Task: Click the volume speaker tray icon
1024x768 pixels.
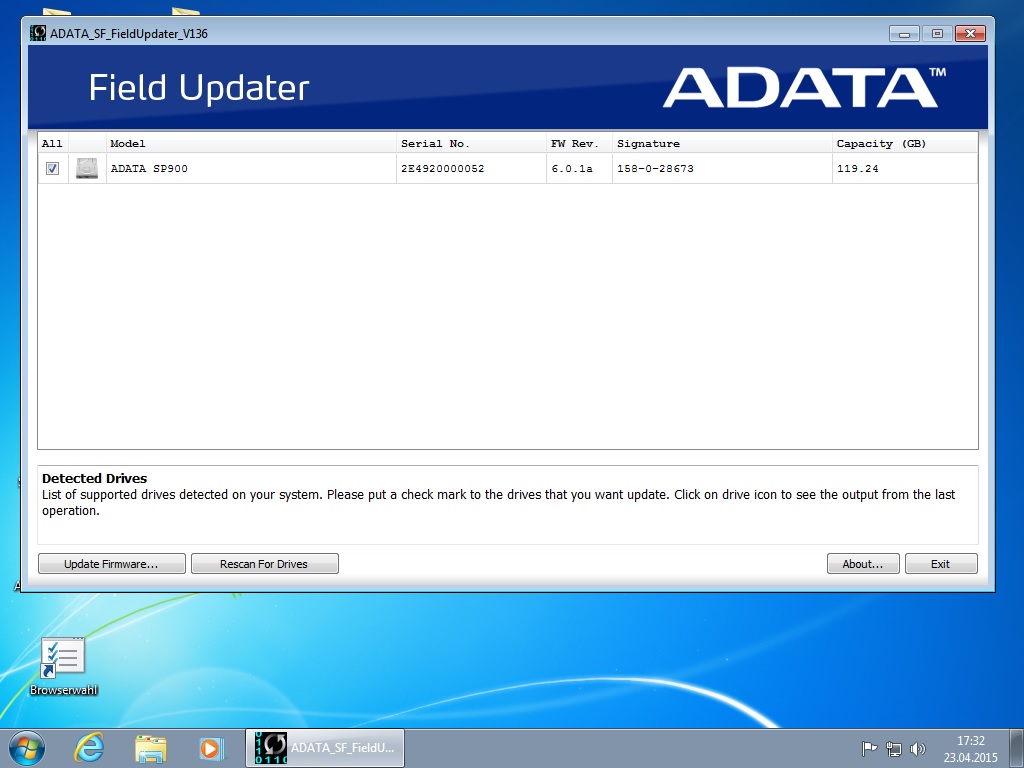Action: pos(918,748)
